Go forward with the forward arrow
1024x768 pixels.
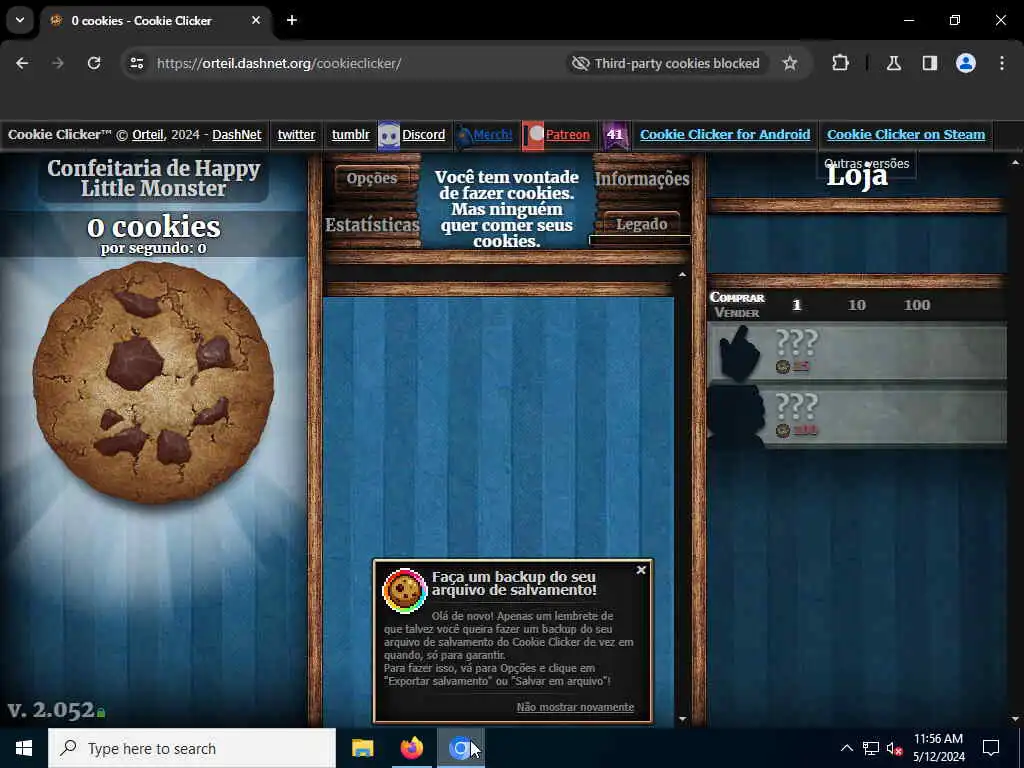point(58,63)
